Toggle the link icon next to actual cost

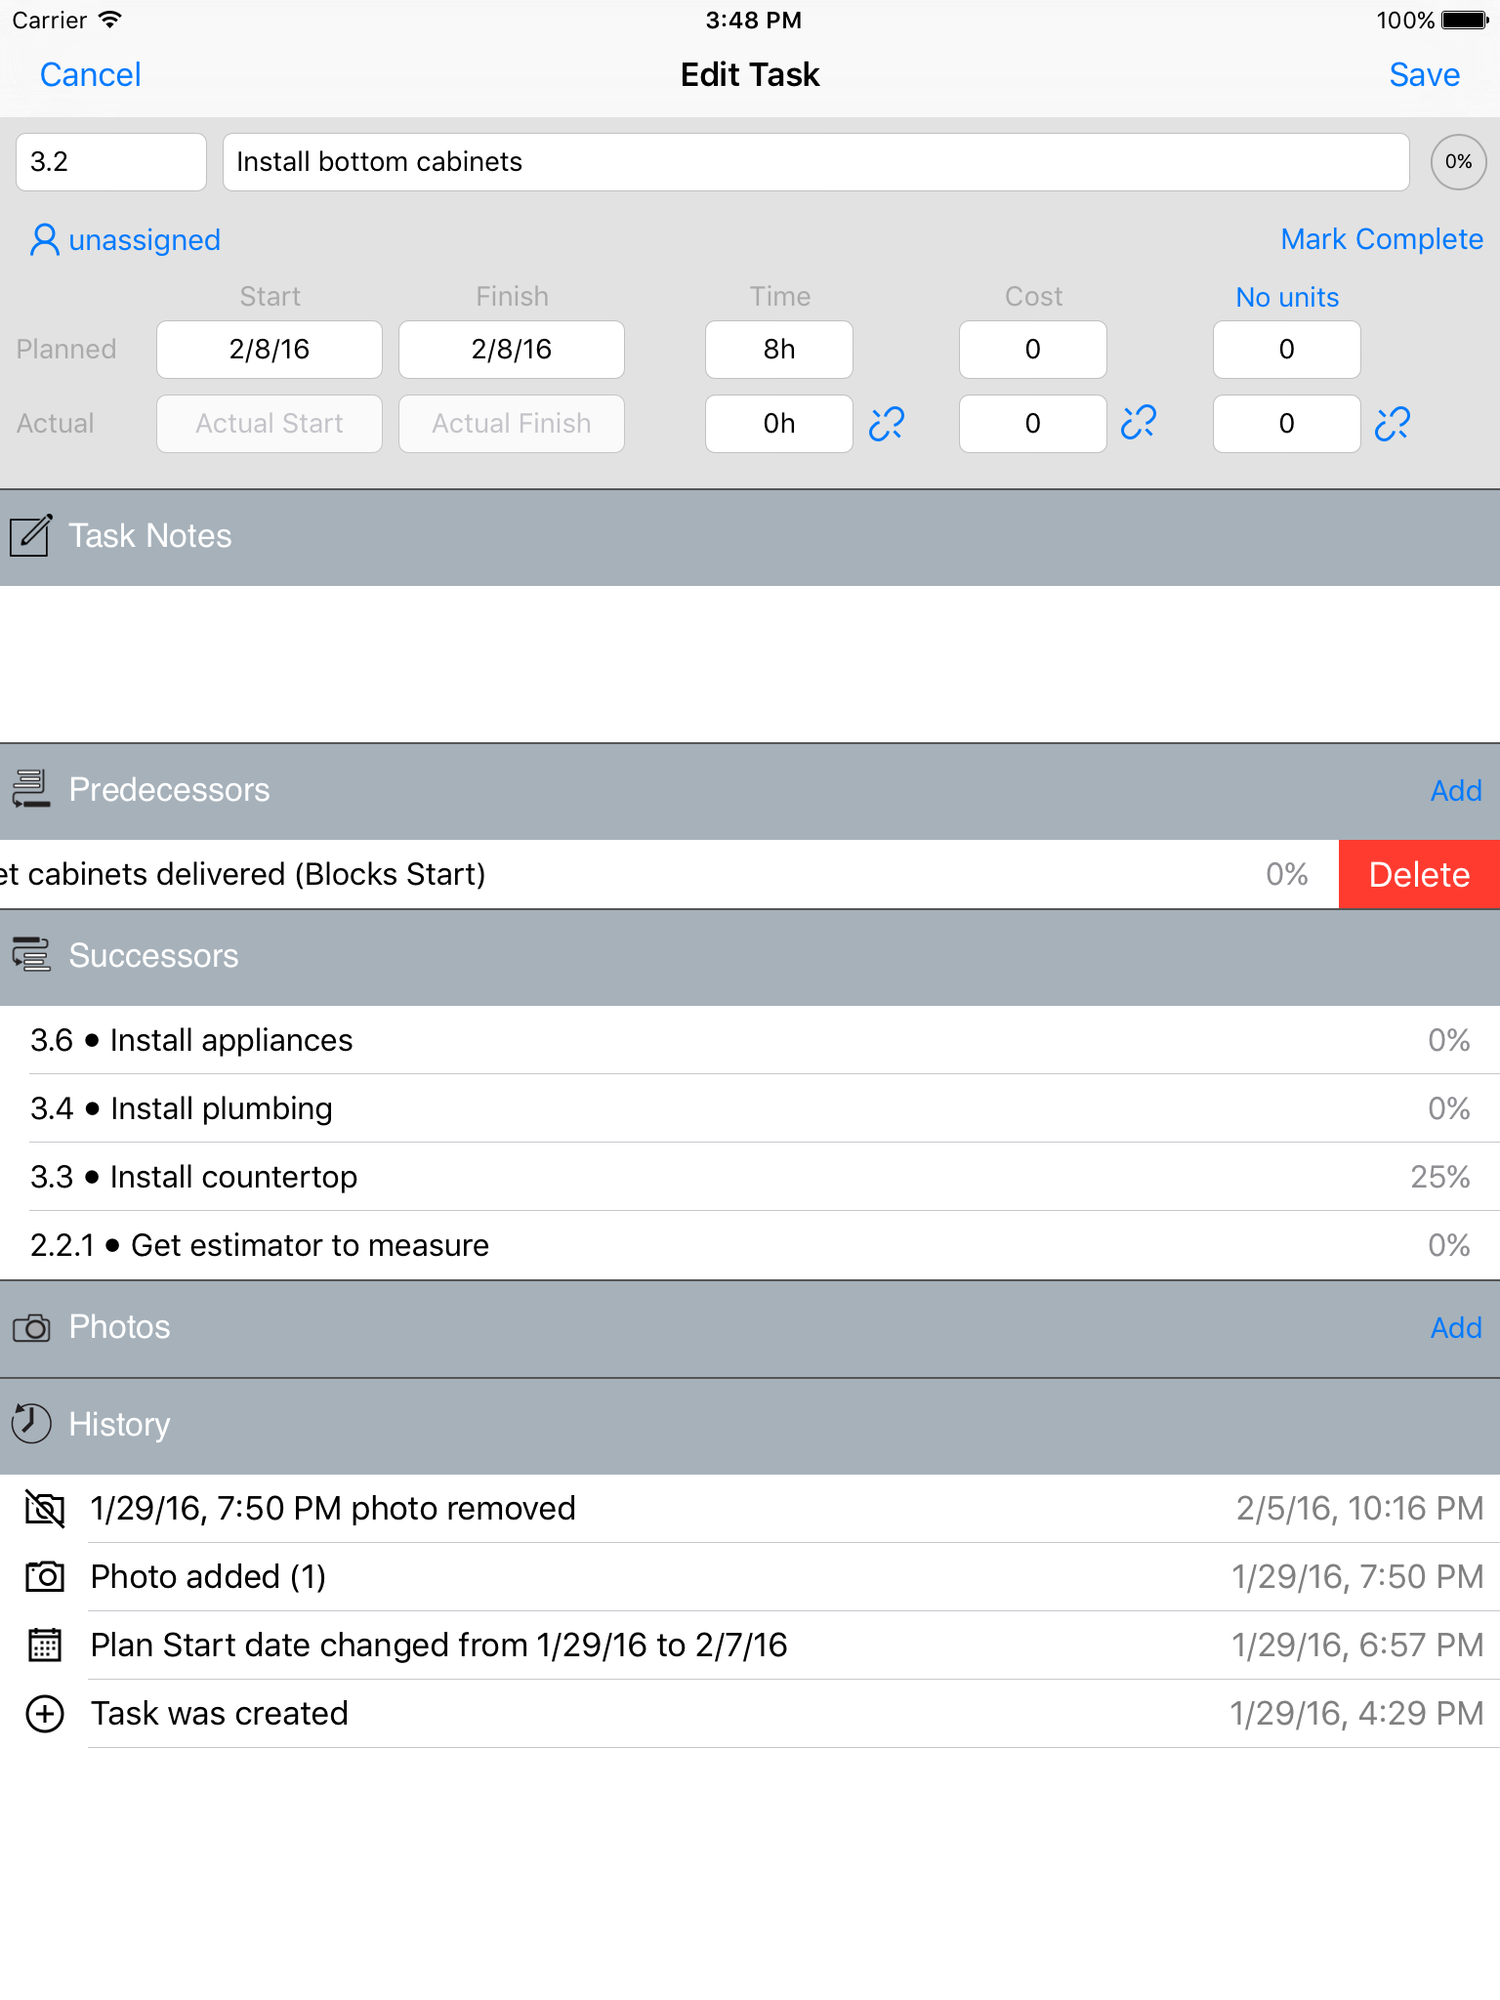[x=1139, y=424]
